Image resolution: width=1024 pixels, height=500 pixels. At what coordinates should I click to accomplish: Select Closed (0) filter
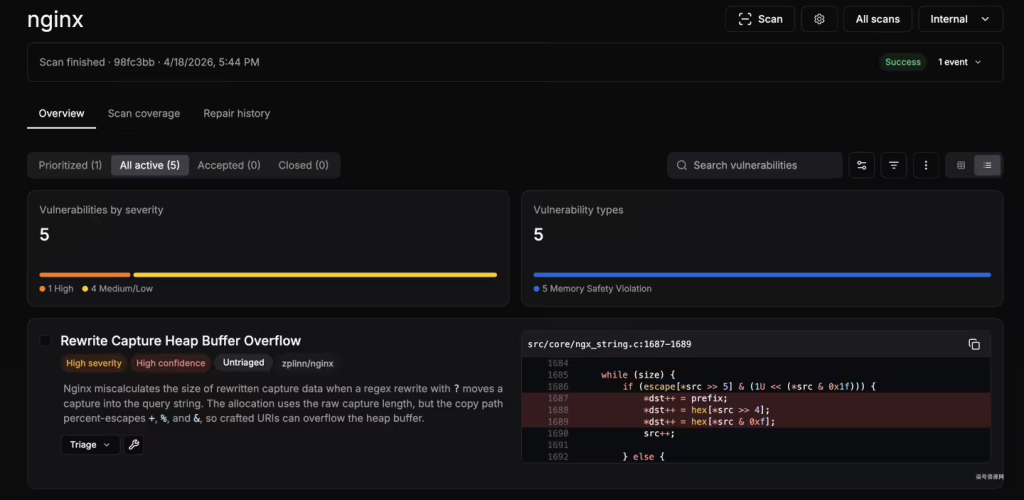(303, 165)
